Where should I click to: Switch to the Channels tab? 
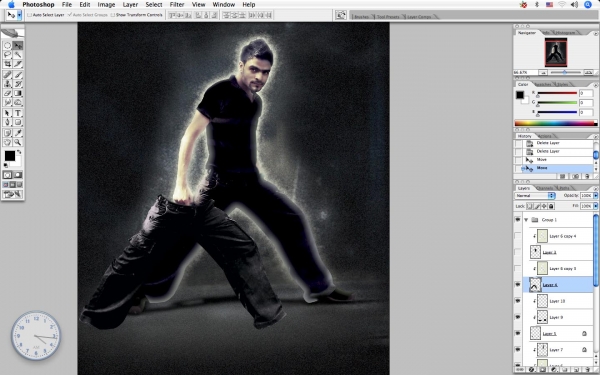[x=544, y=188]
